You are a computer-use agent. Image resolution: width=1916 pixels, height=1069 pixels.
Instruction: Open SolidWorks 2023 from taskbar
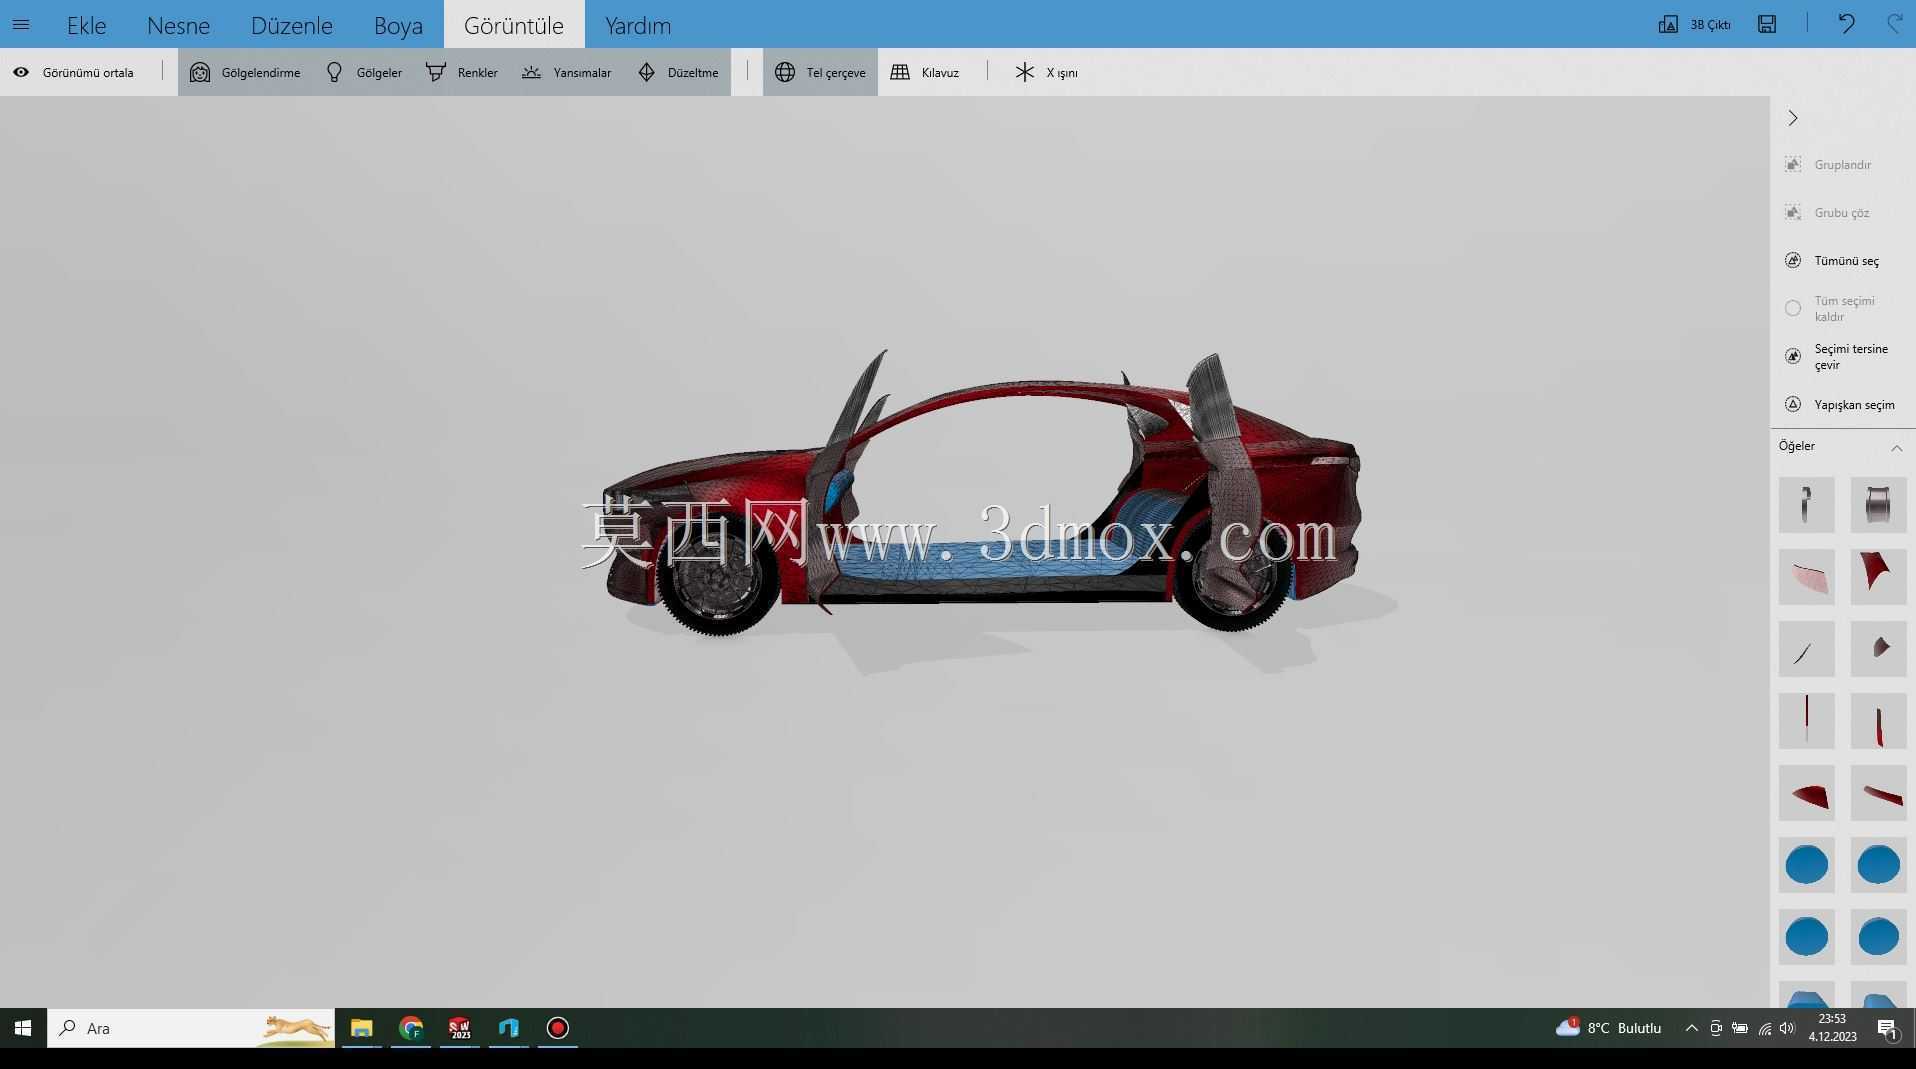point(459,1028)
